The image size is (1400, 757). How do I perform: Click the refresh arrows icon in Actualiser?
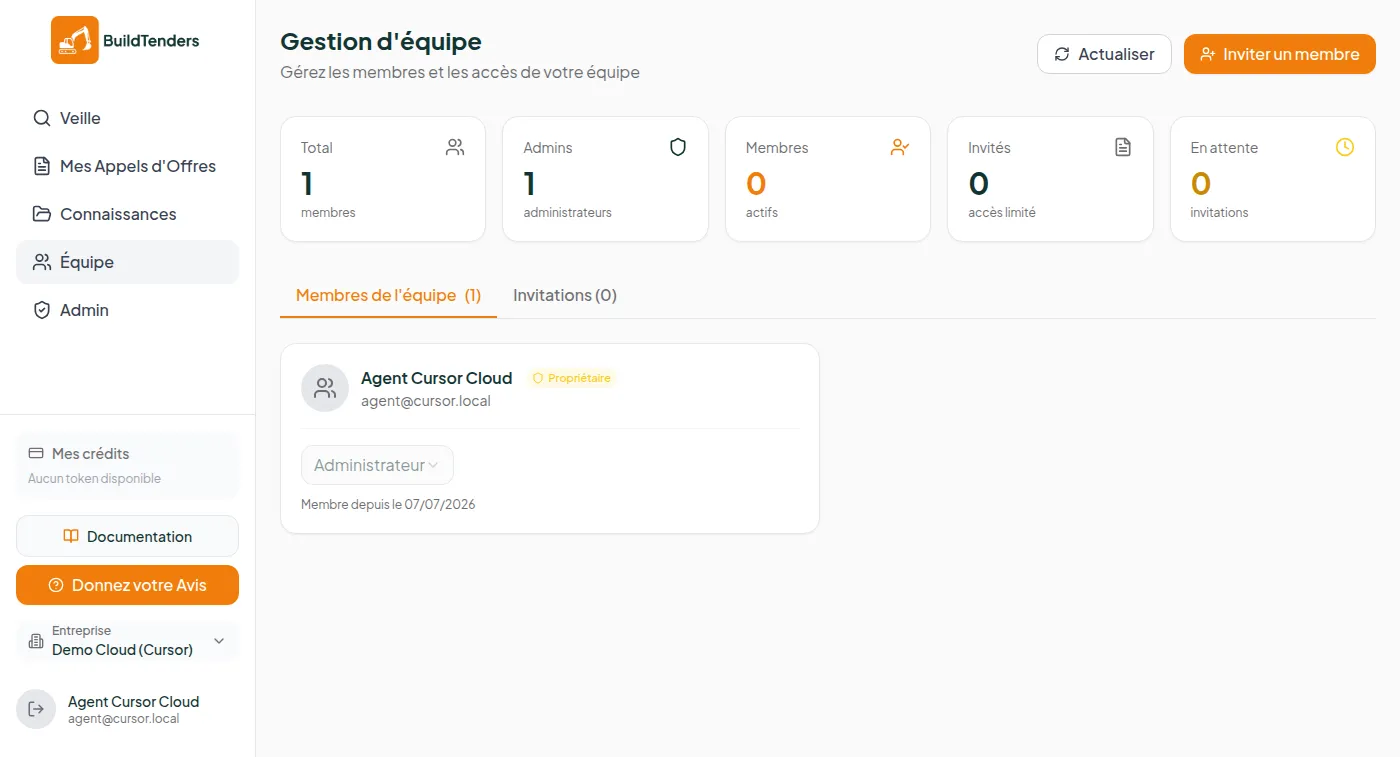point(1062,54)
